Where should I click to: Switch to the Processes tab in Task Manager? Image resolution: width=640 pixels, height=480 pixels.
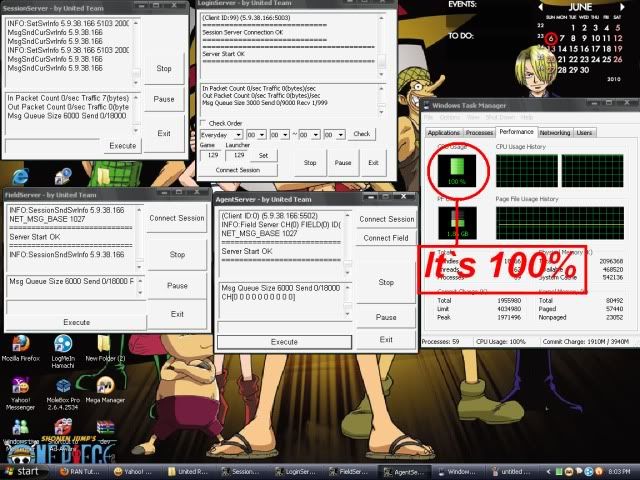tap(480, 132)
